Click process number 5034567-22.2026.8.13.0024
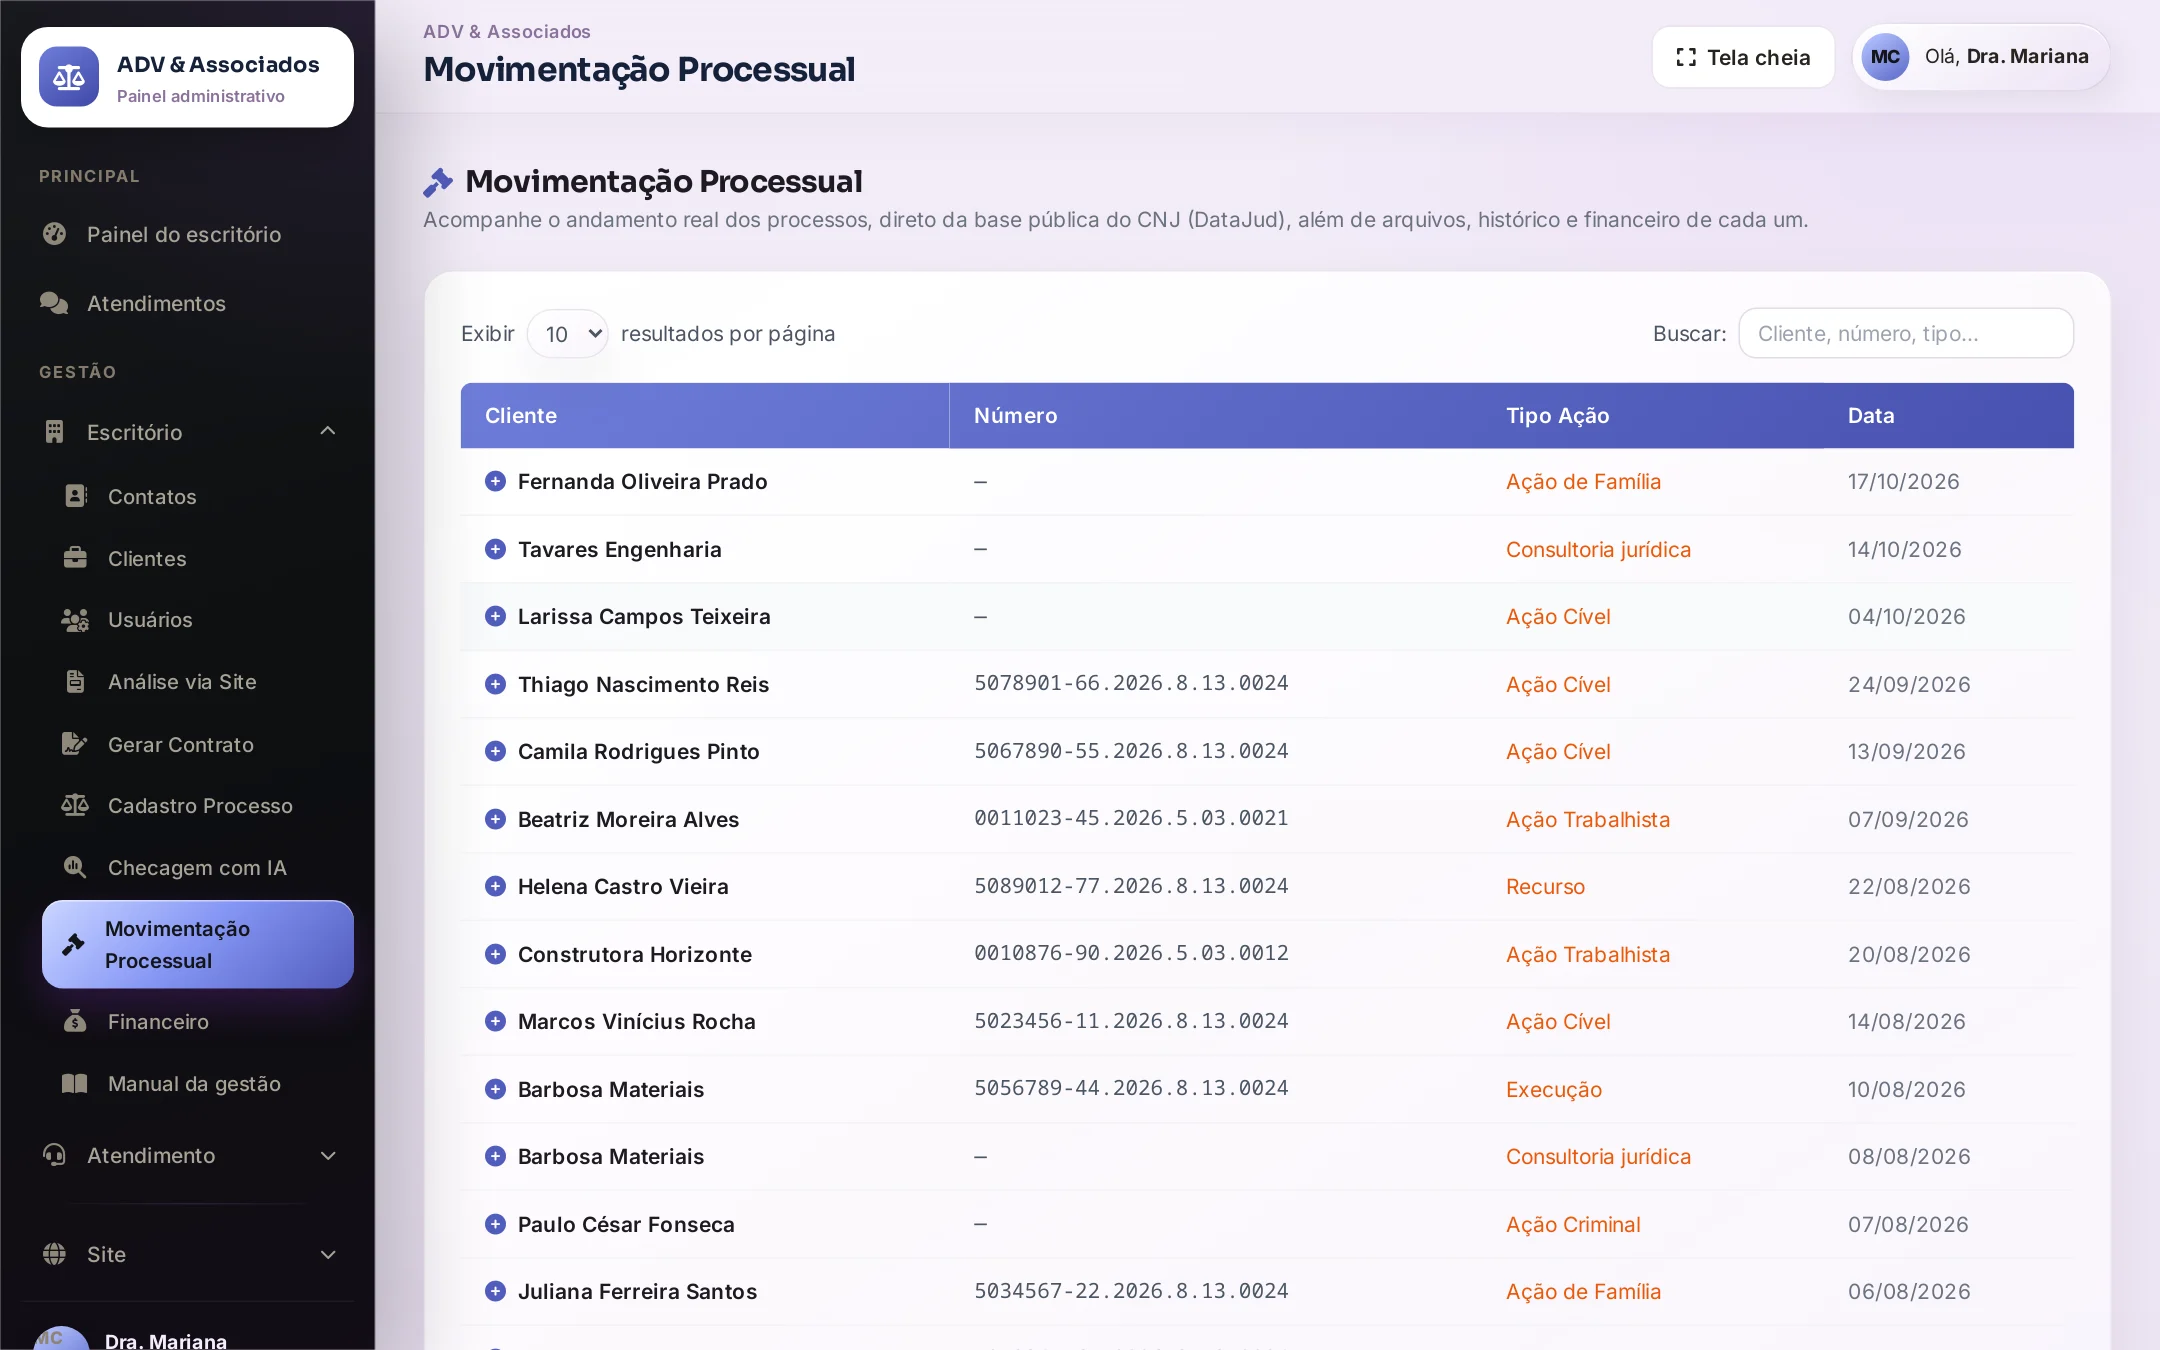Viewport: 2160px width, 1350px height. point(1131,1291)
